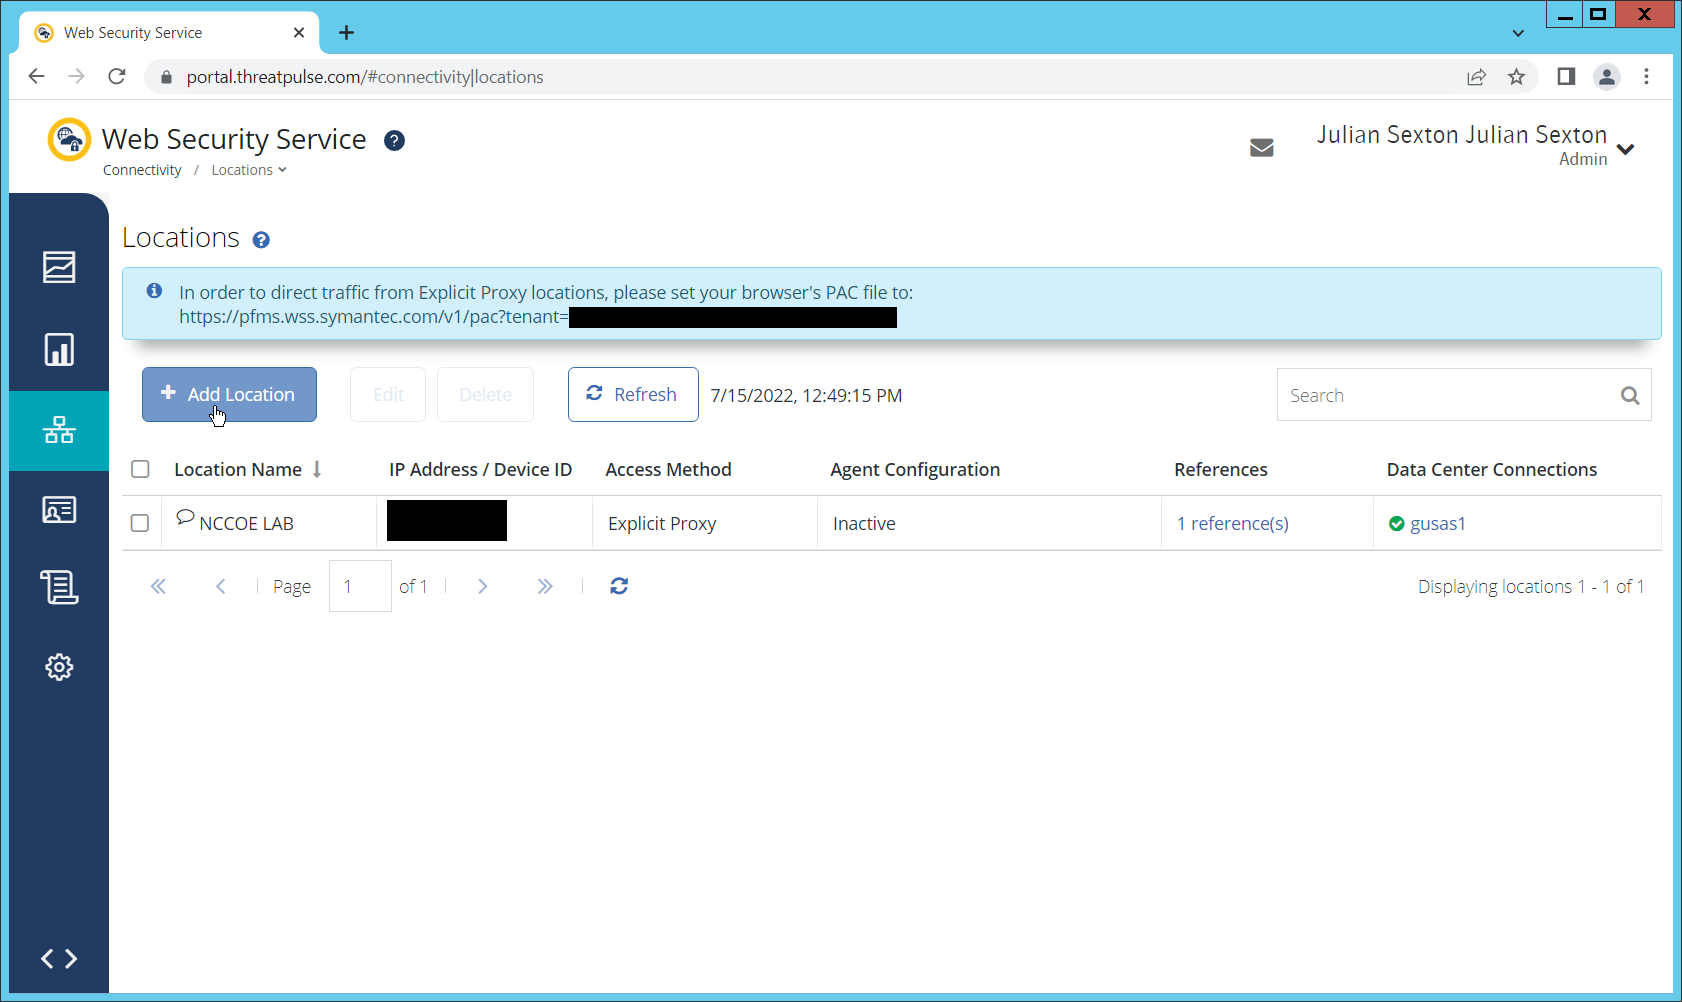Viewport: 1682px width, 1002px height.
Task: Open the policy scroll sidebar icon
Action: (x=59, y=587)
